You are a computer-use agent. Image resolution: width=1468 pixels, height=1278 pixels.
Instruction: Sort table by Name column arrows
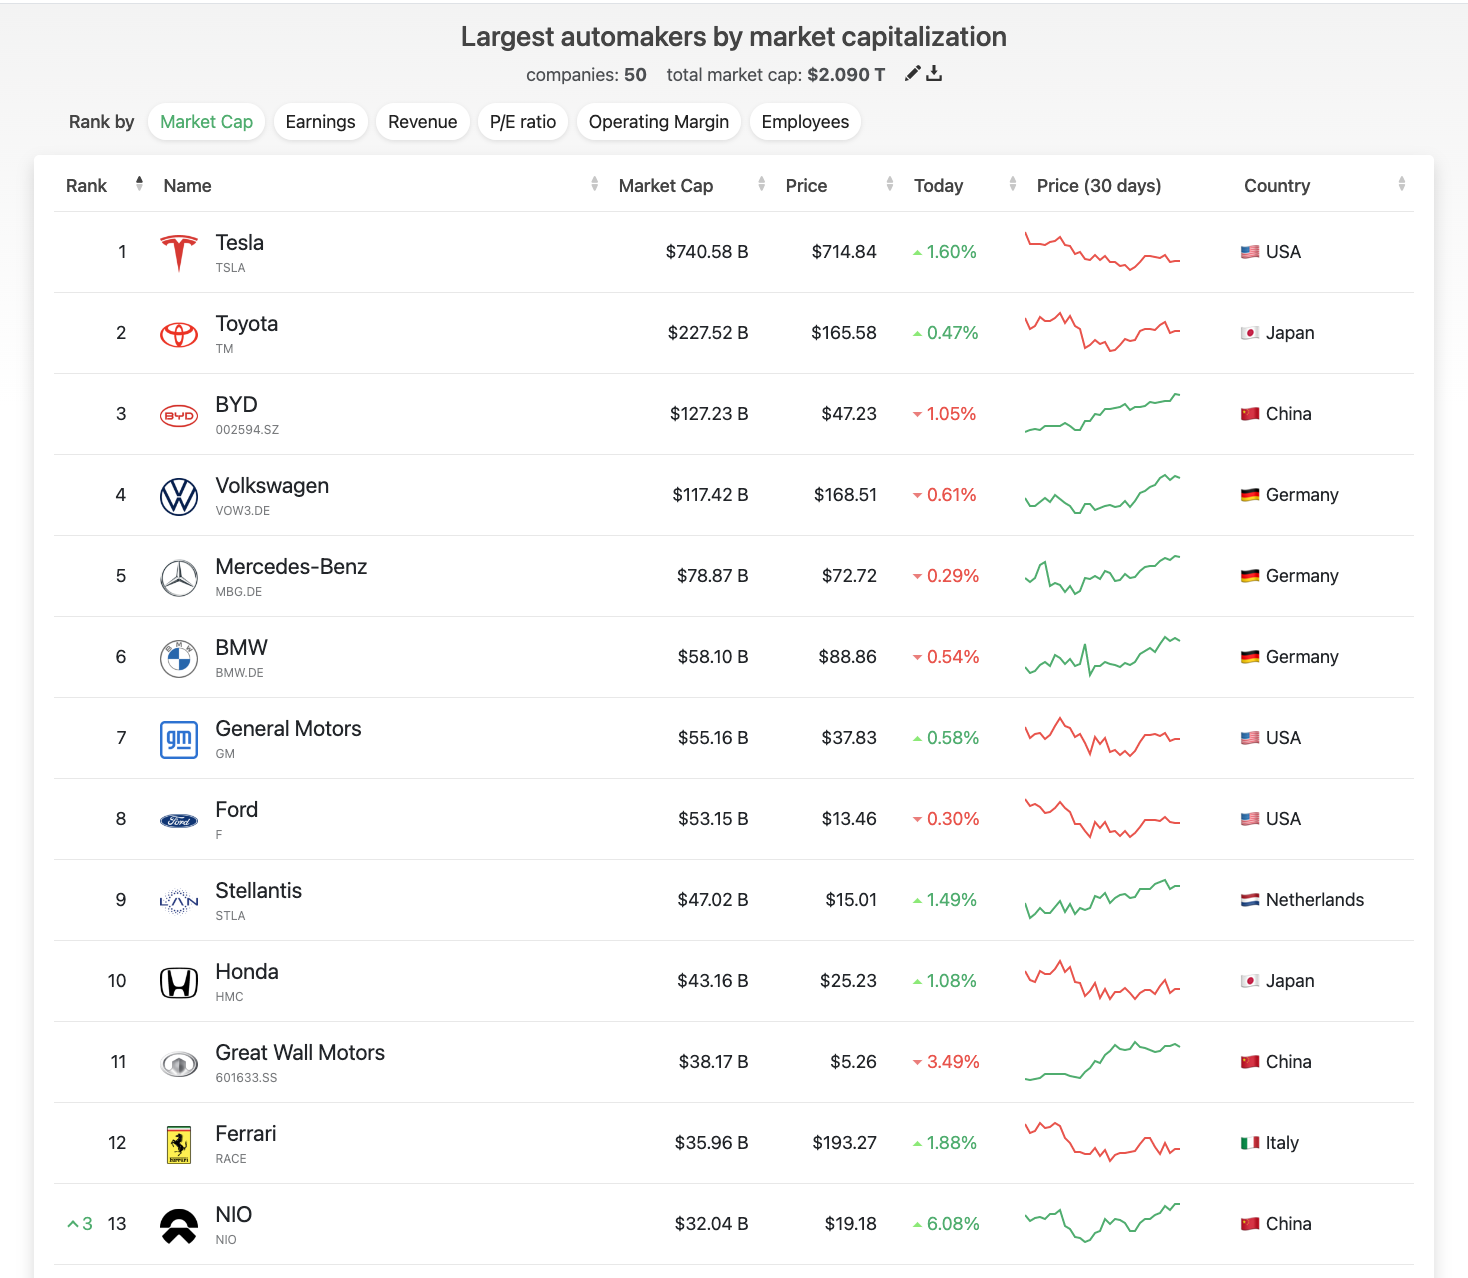(x=594, y=184)
